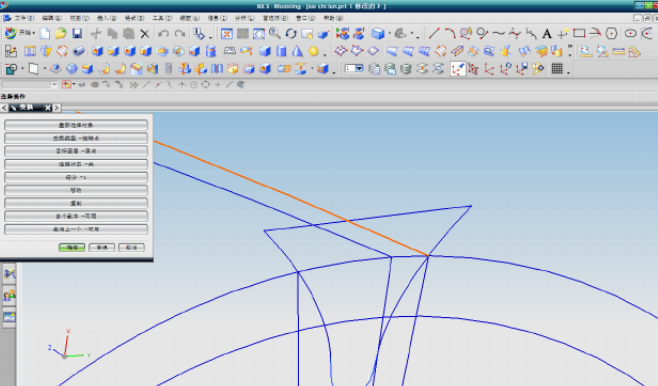Click the rightmost button at the Transform dialog bottom

pos(131,248)
